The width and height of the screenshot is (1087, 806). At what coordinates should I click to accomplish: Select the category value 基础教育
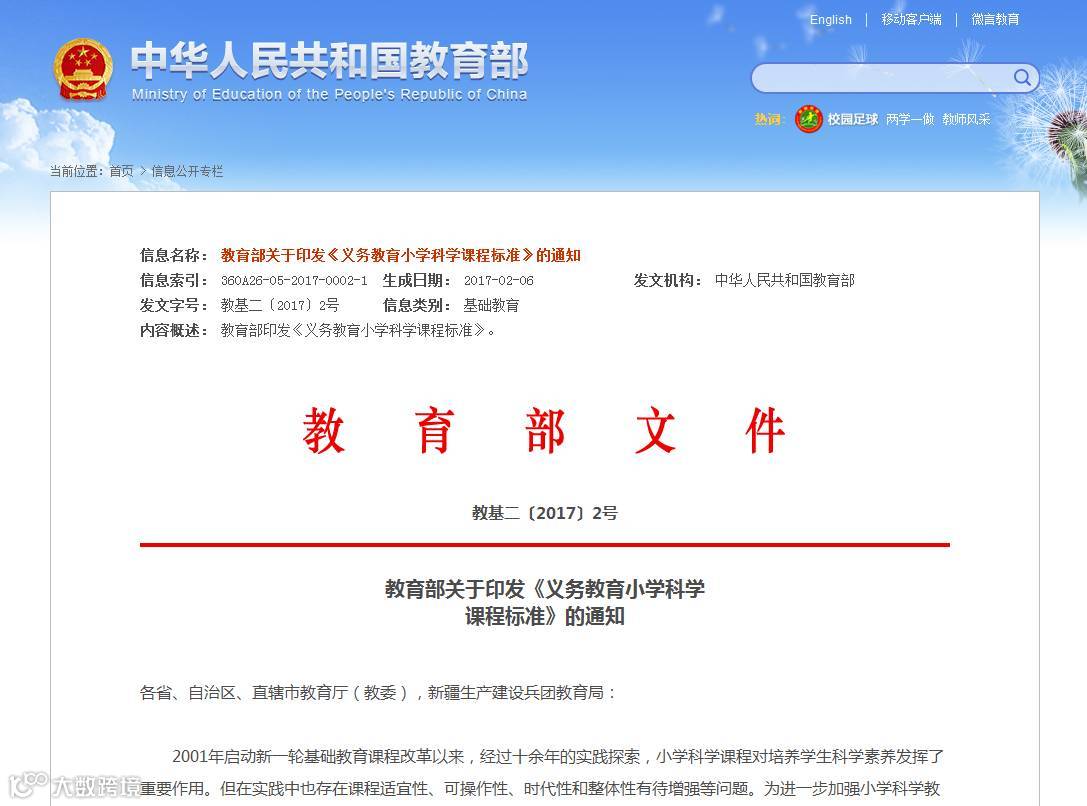(x=491, y=305)
